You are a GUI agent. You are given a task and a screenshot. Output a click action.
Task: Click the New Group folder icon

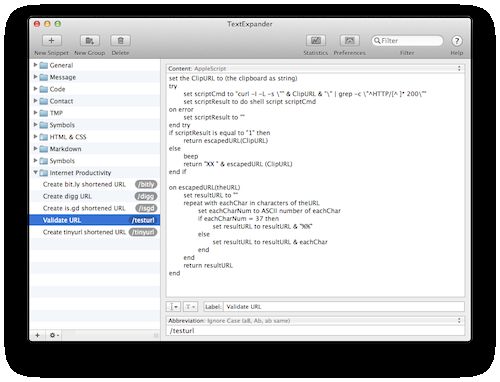click(90, 41)
